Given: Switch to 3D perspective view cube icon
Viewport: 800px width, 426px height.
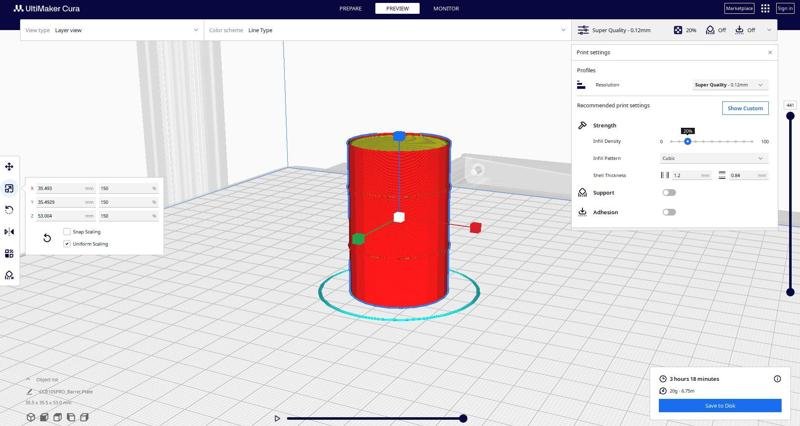Looking at the screenshot, I should 31,417.
